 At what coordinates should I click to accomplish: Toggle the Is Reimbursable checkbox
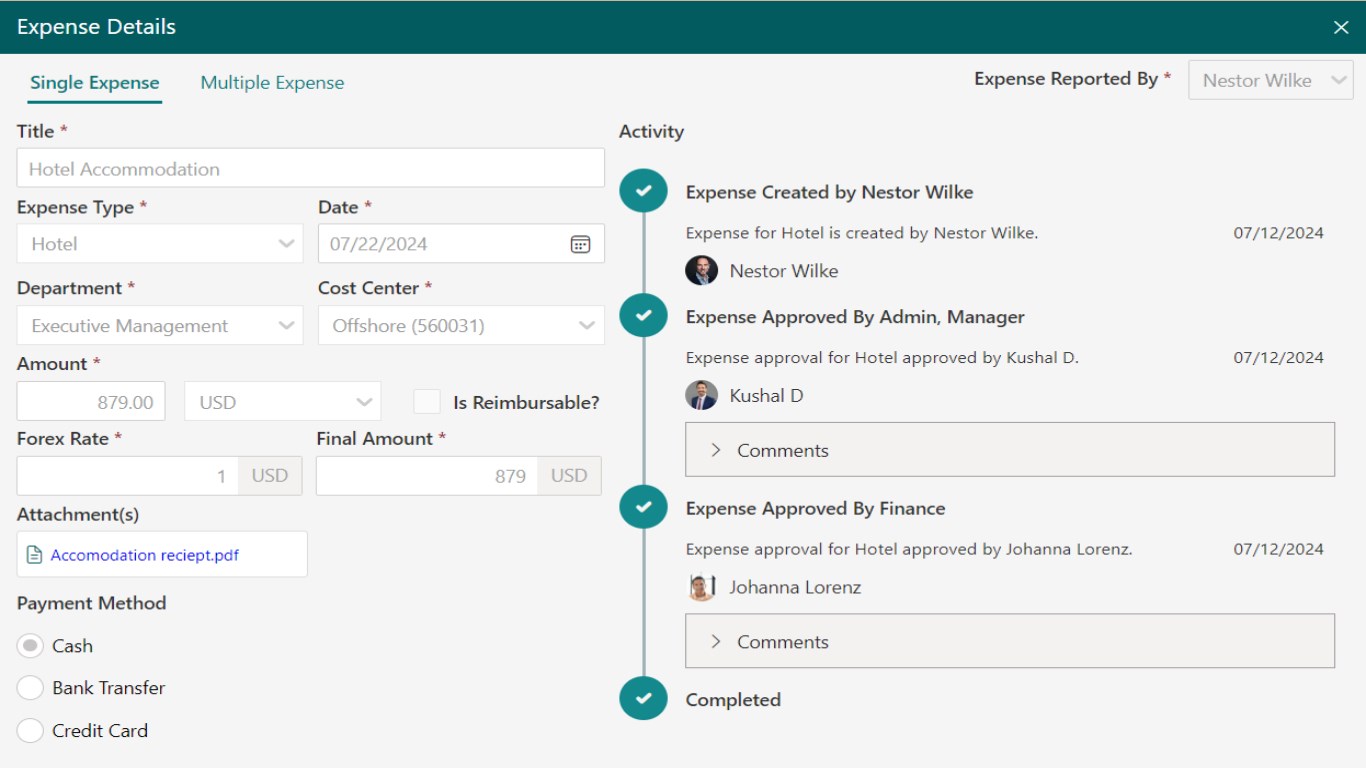(x=427, y=402)
